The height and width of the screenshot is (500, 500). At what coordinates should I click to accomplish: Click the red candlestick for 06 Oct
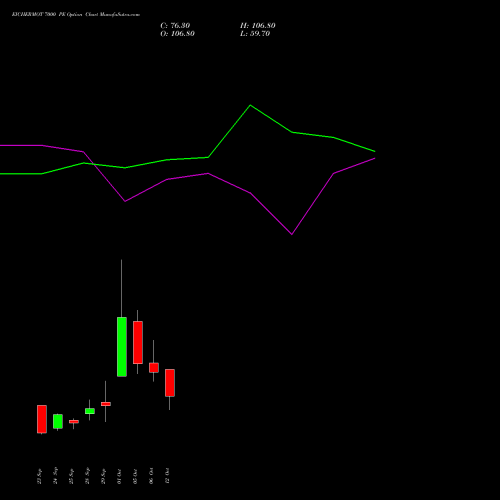[154, 368]
